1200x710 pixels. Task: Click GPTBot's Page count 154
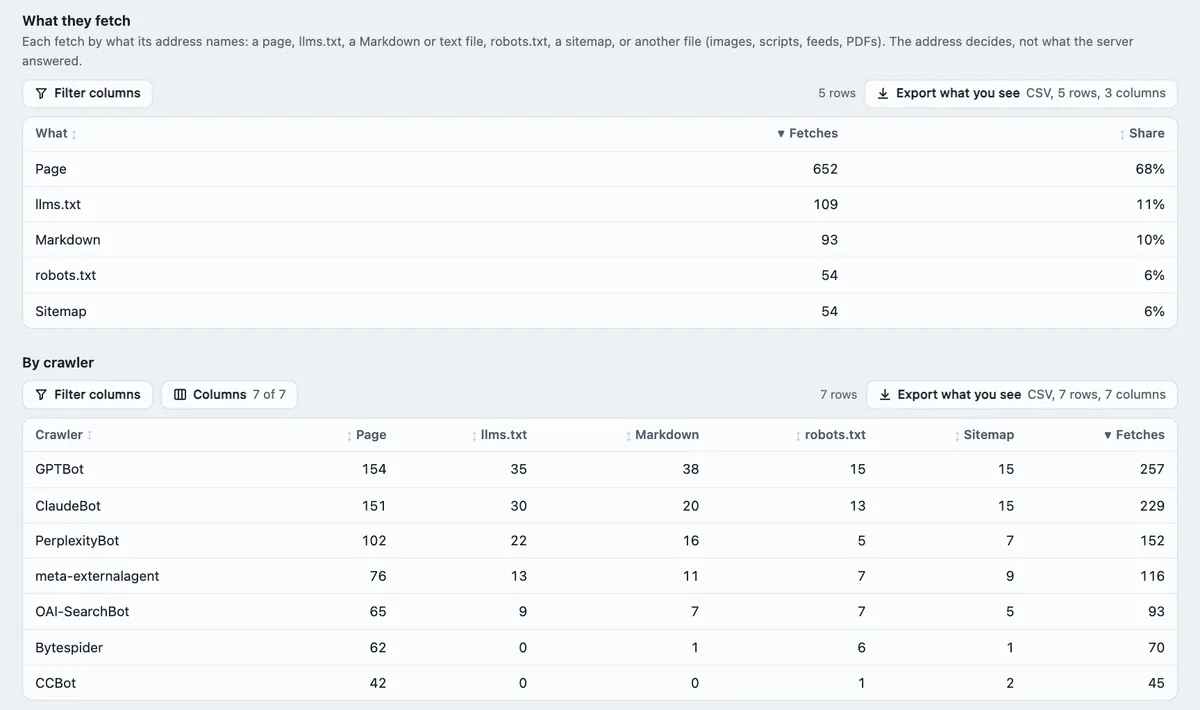[x=374, y=469]
